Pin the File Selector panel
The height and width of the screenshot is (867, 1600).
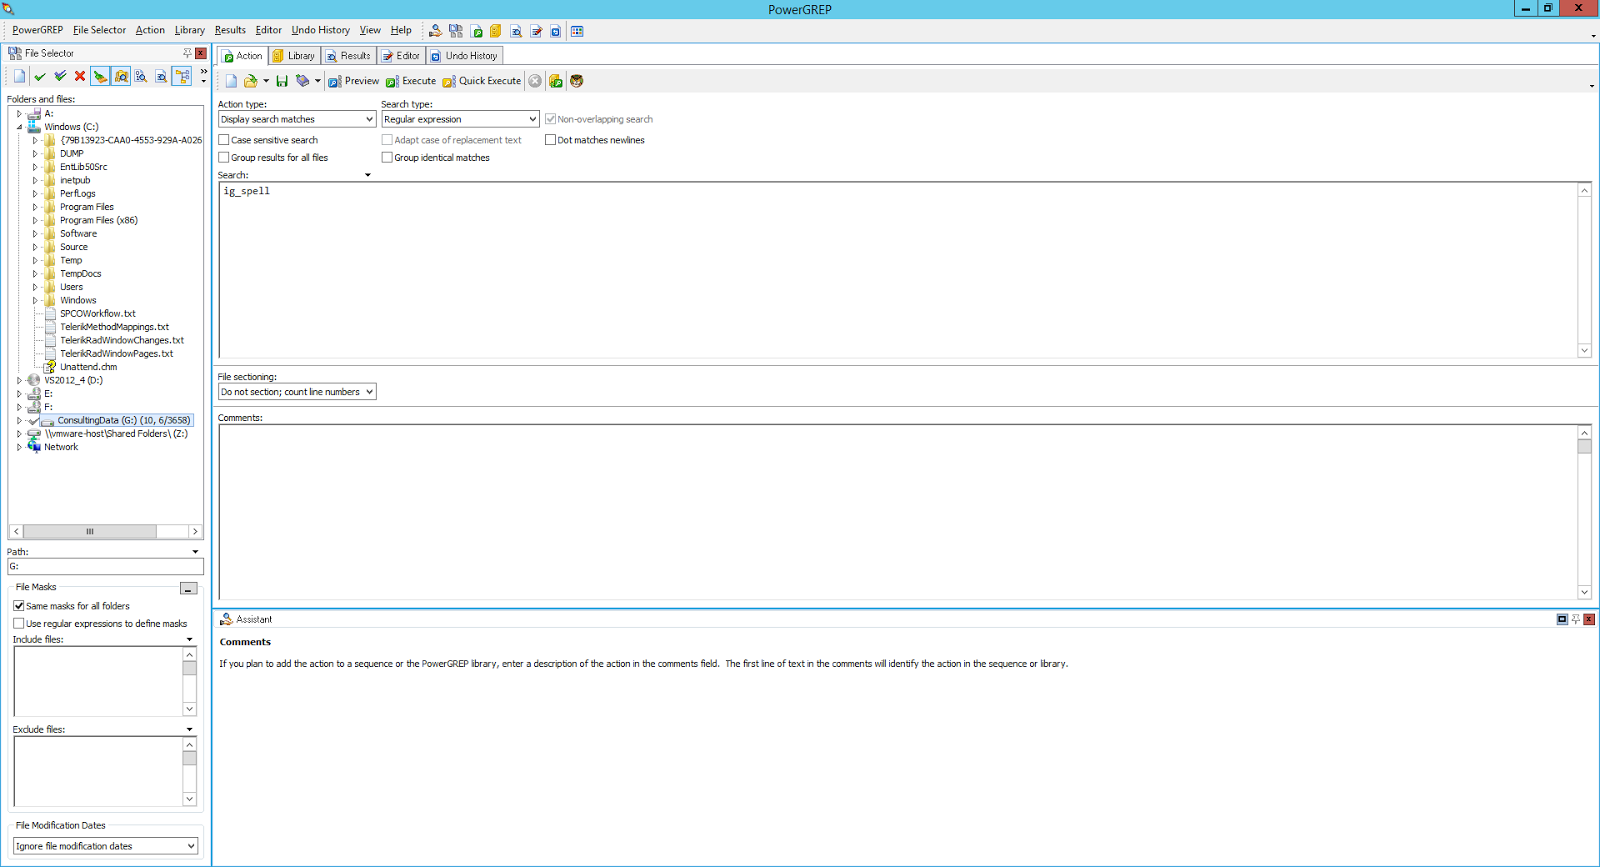click(x=187, y=53)
